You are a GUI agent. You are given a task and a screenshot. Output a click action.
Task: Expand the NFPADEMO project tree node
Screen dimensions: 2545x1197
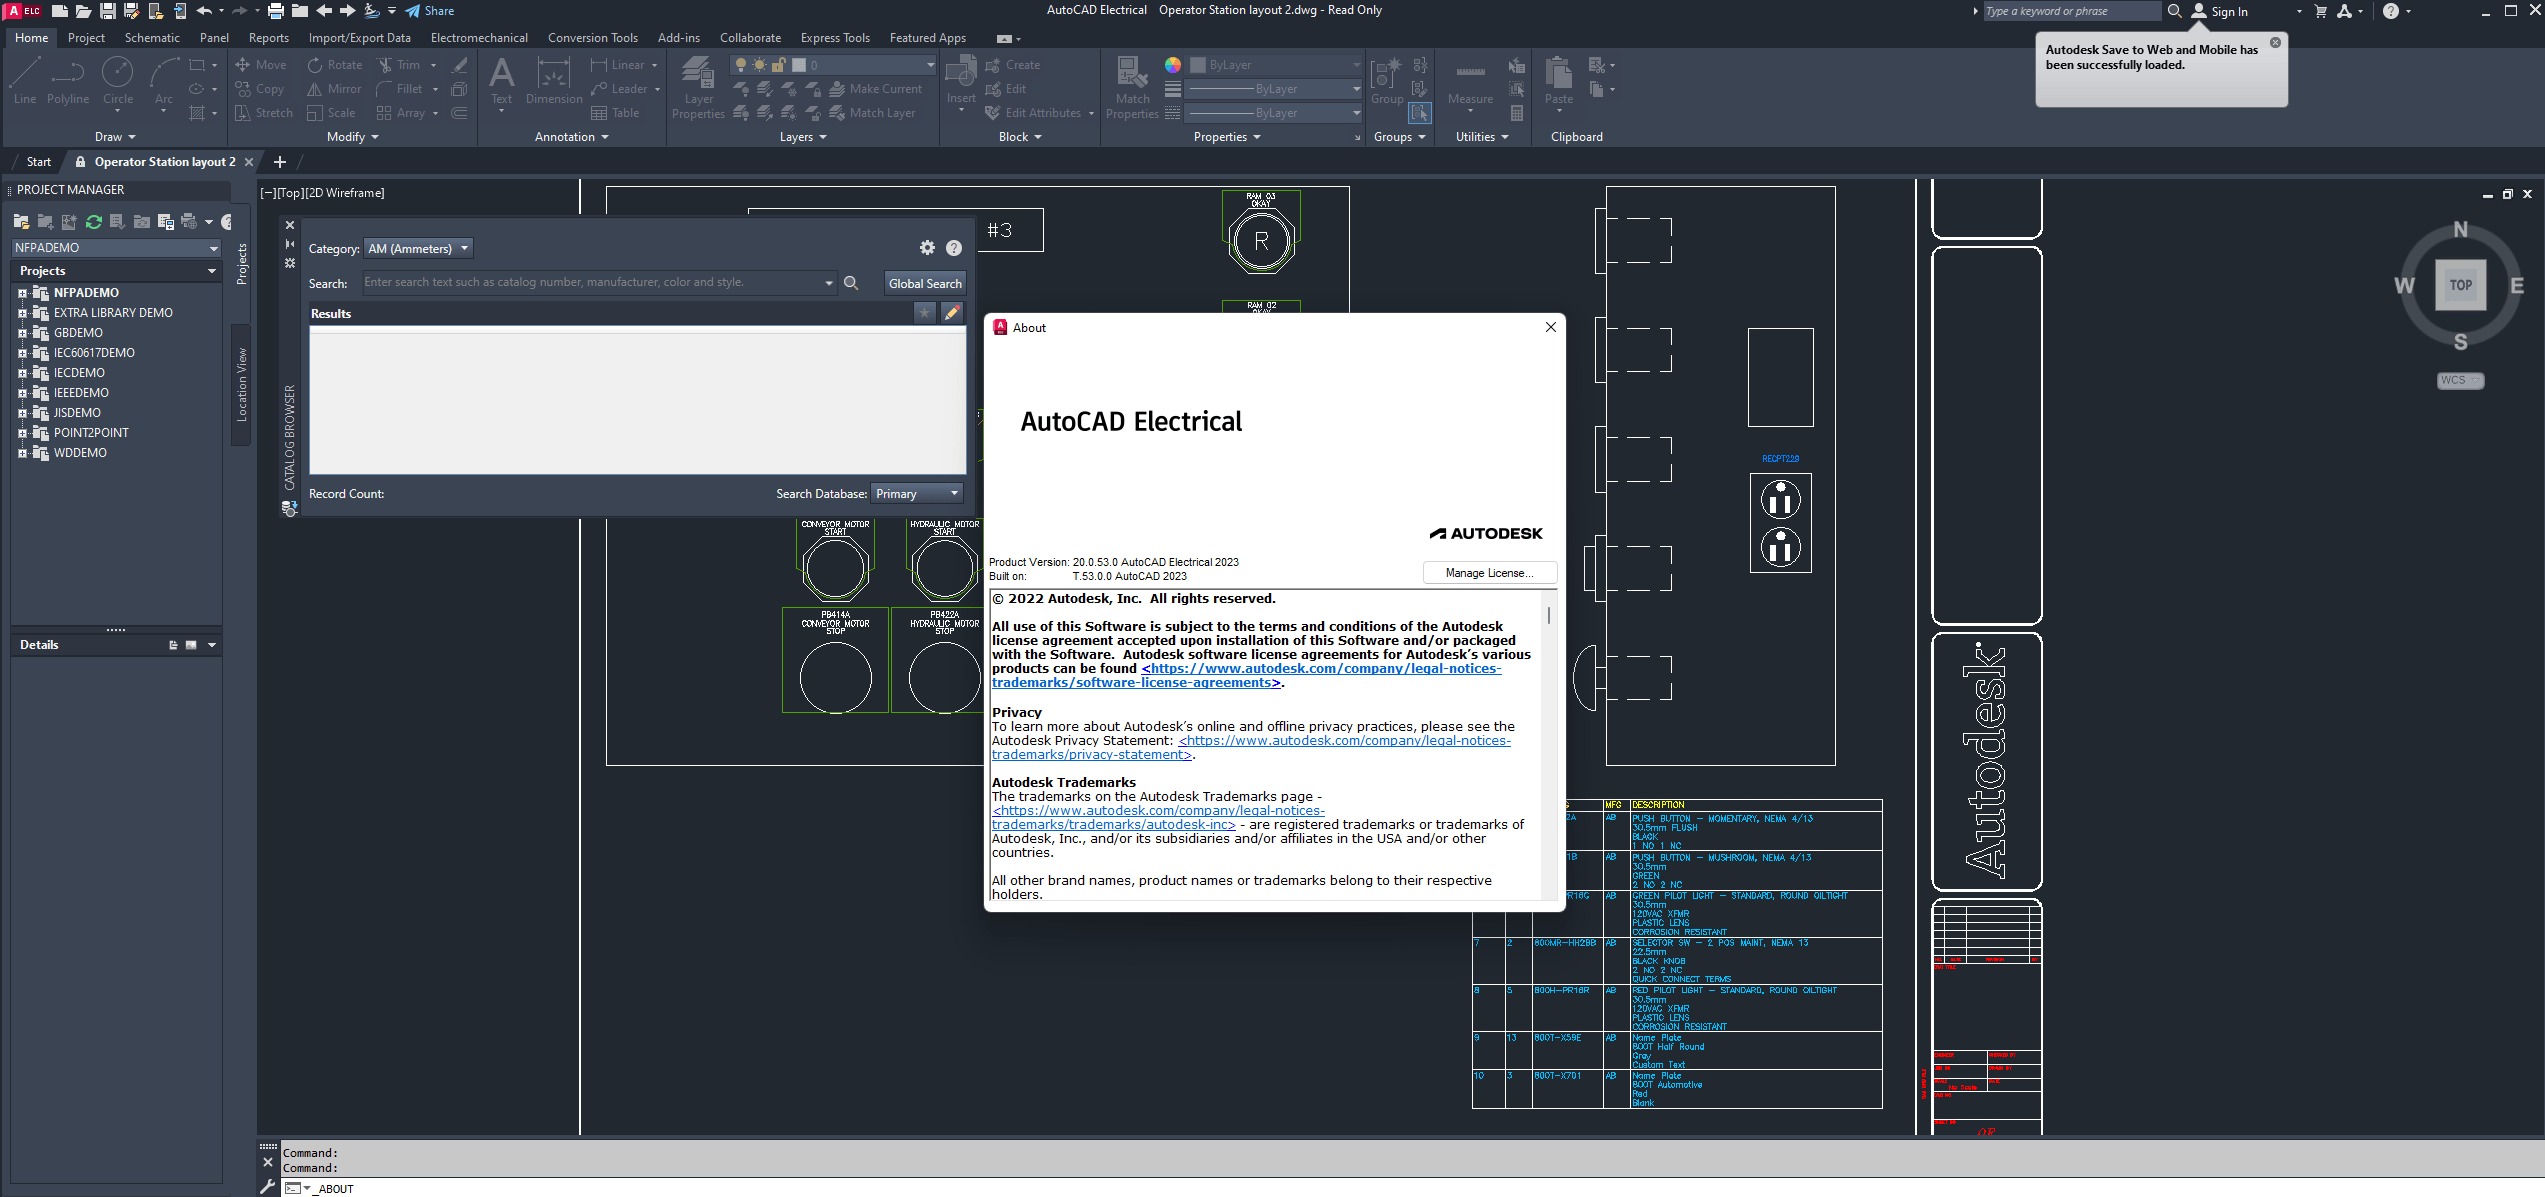[22, 293]
